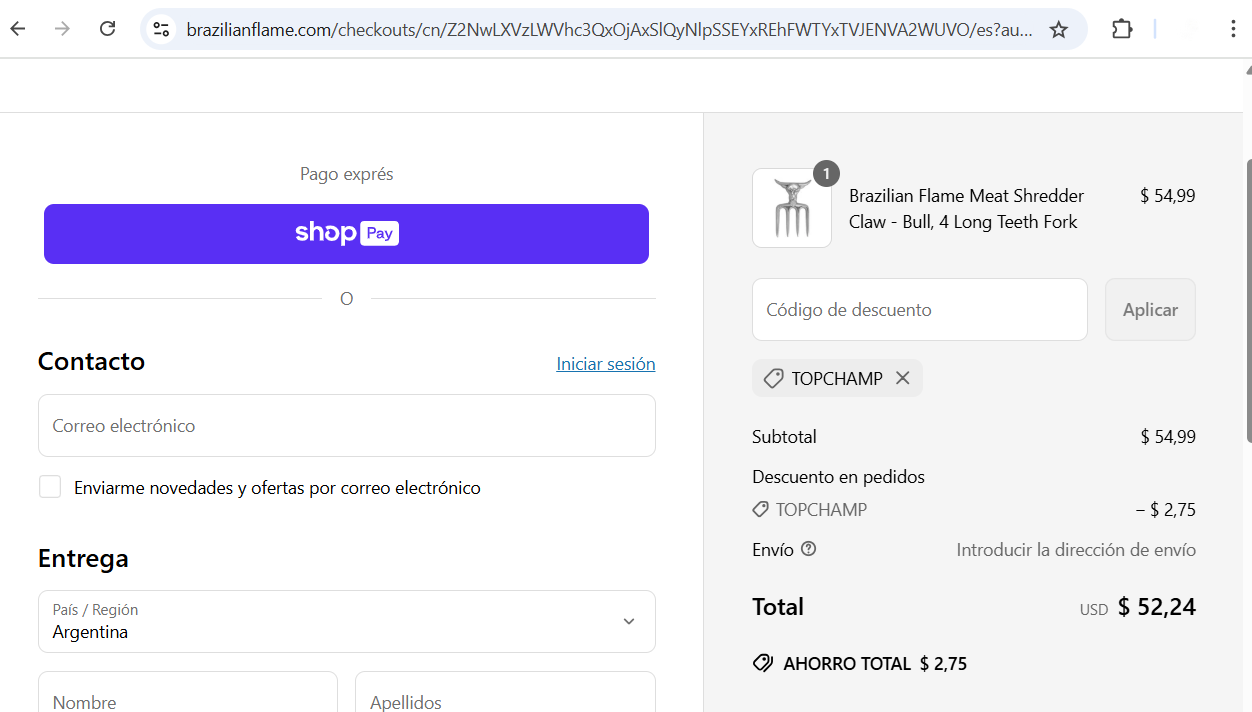Image resolution: width=1252 pixels, height=712 pixels.
Task: Focus the Correo electrónico field
Action: click(x=347, y=425)
